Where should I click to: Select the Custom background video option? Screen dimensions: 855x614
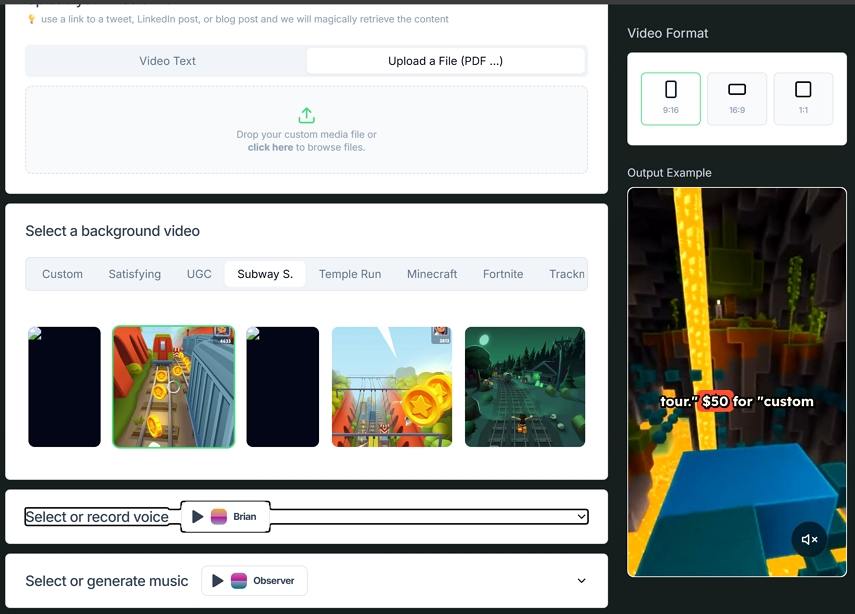(62, 273)
